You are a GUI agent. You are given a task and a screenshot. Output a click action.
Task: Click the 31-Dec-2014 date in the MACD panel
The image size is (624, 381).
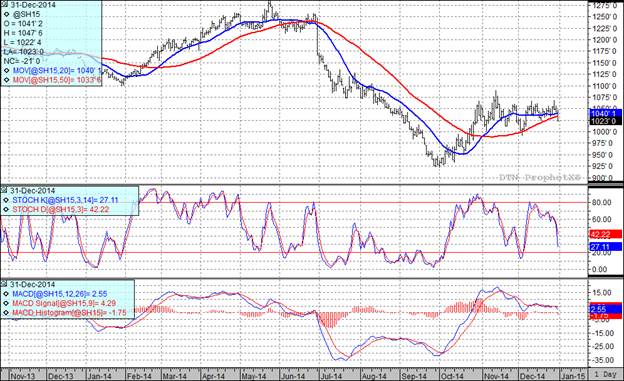click(33, 284)
